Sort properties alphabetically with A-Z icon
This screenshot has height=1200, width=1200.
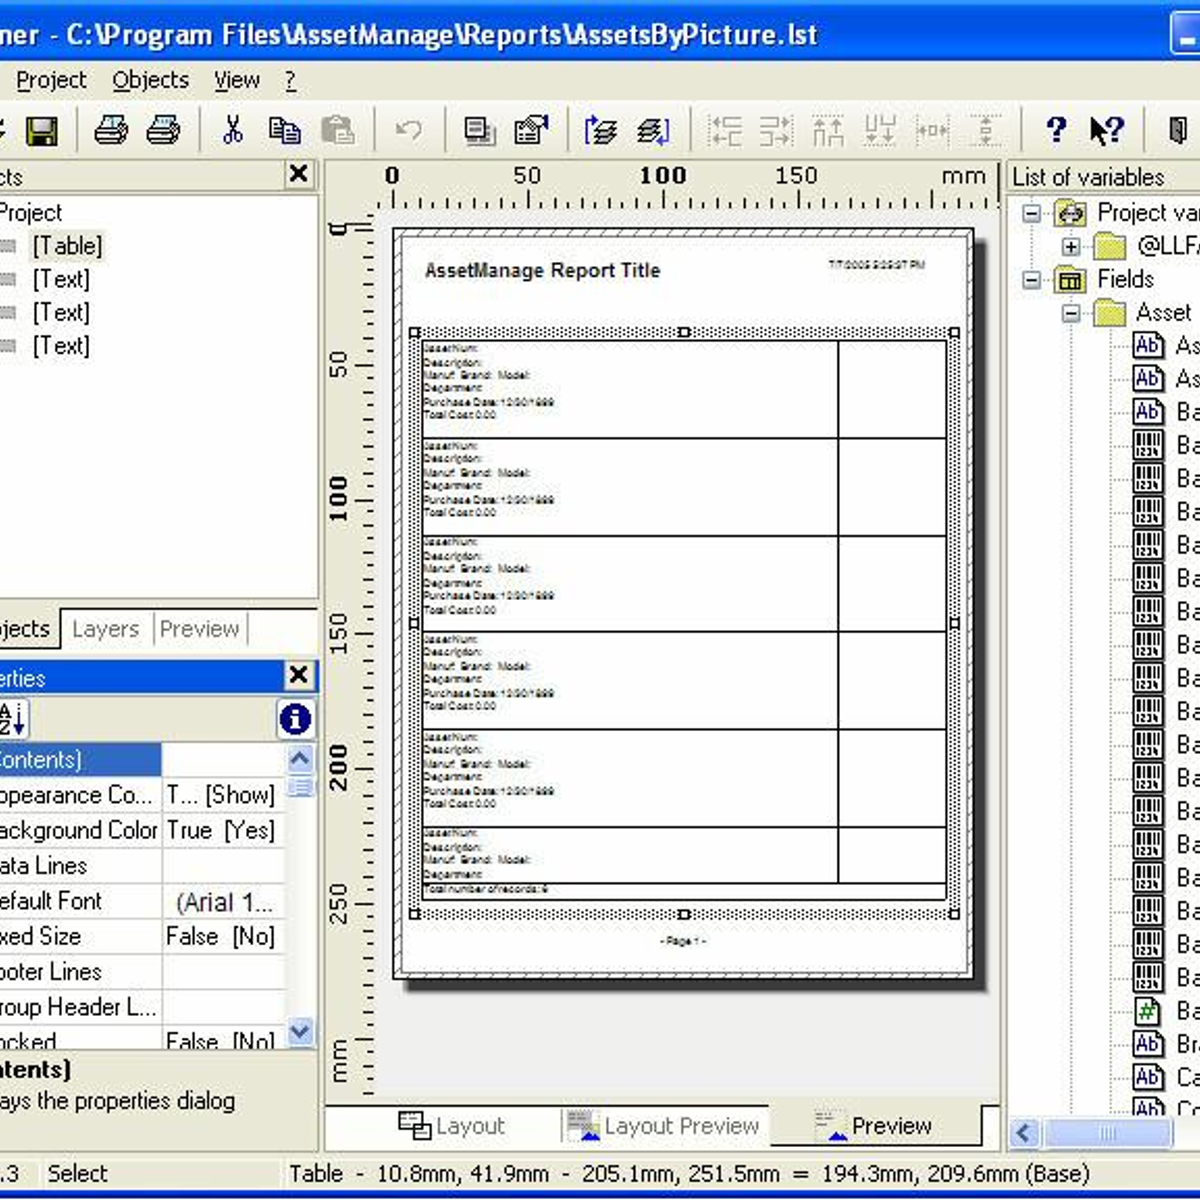pyautogui.click(x=13, y=719)
